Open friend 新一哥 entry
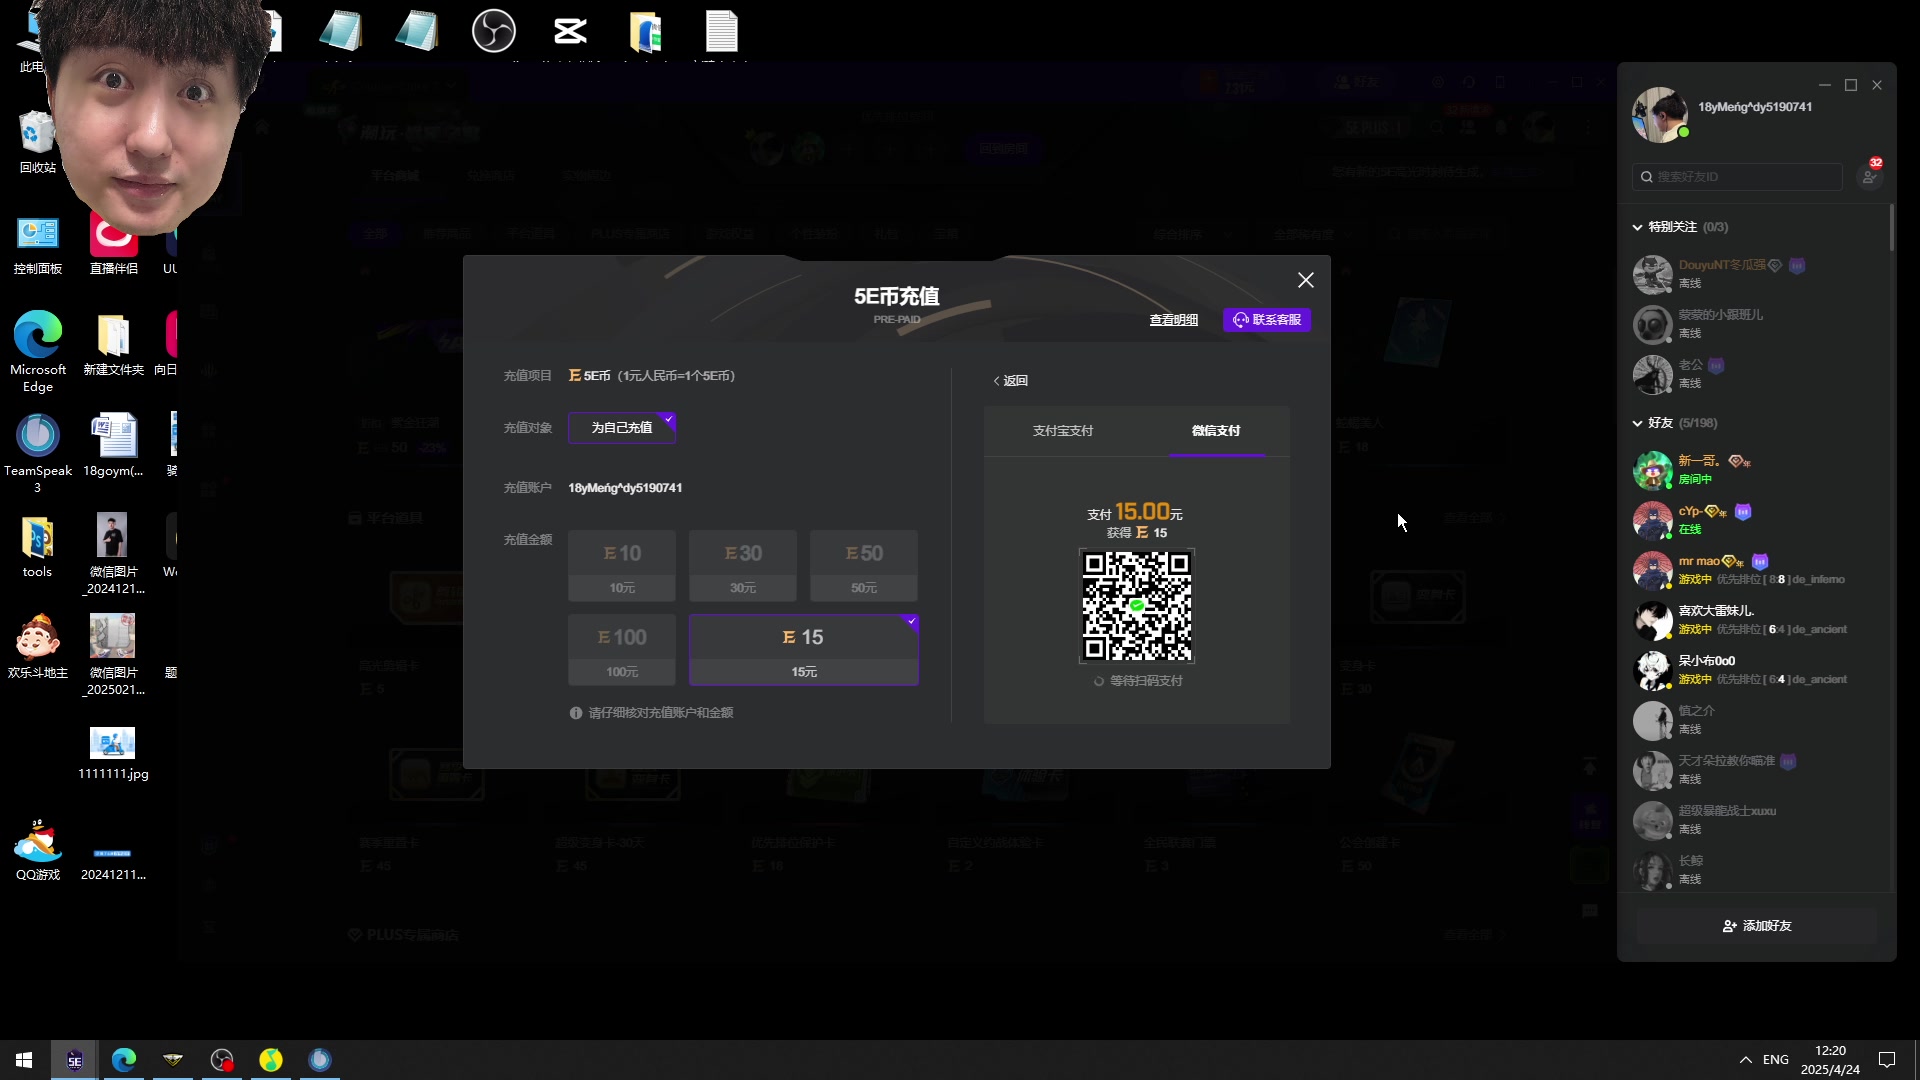Viewport: 1920px width, 1080px height. (1755, 470)
